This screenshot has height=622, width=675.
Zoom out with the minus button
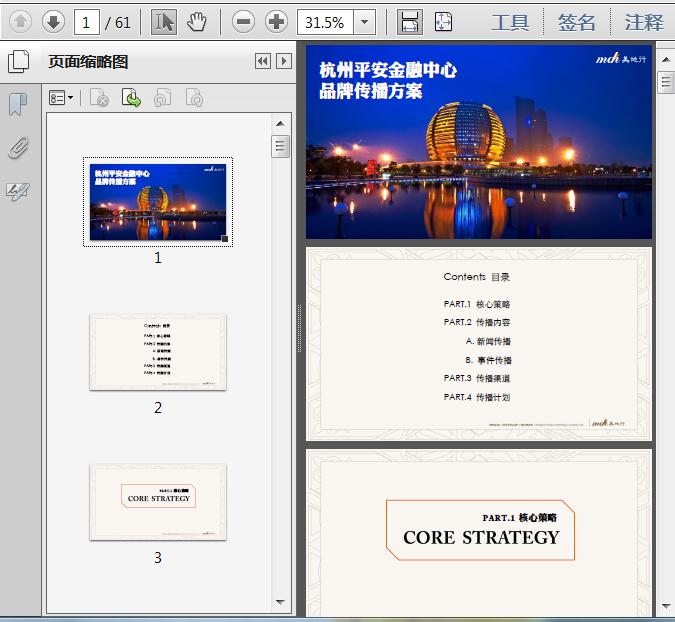243,22
